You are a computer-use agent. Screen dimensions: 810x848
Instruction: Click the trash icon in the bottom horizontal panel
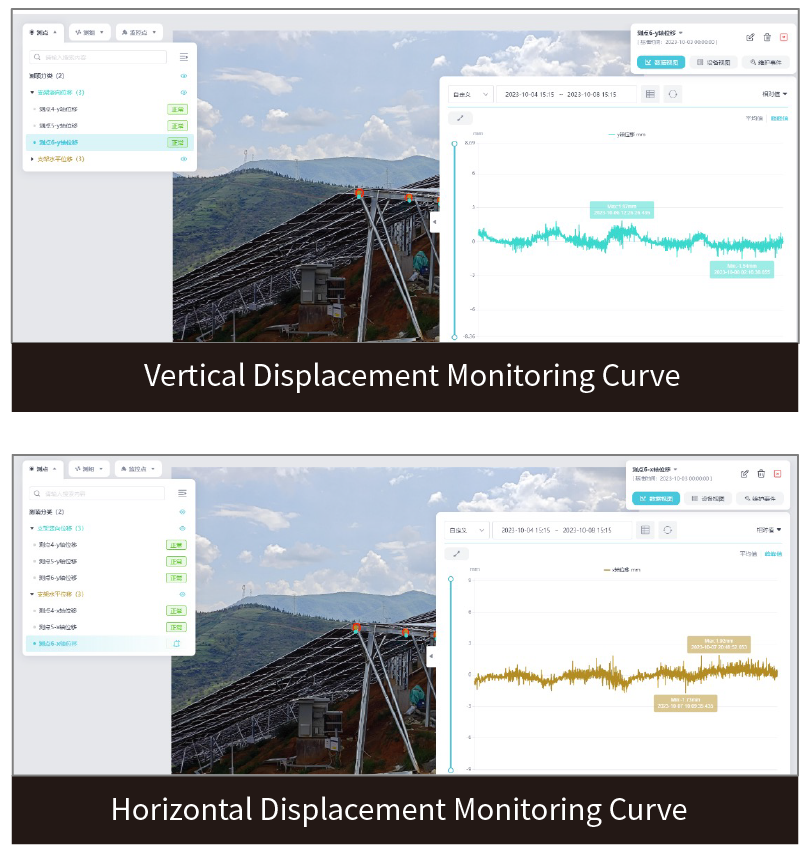click(761, 473)
